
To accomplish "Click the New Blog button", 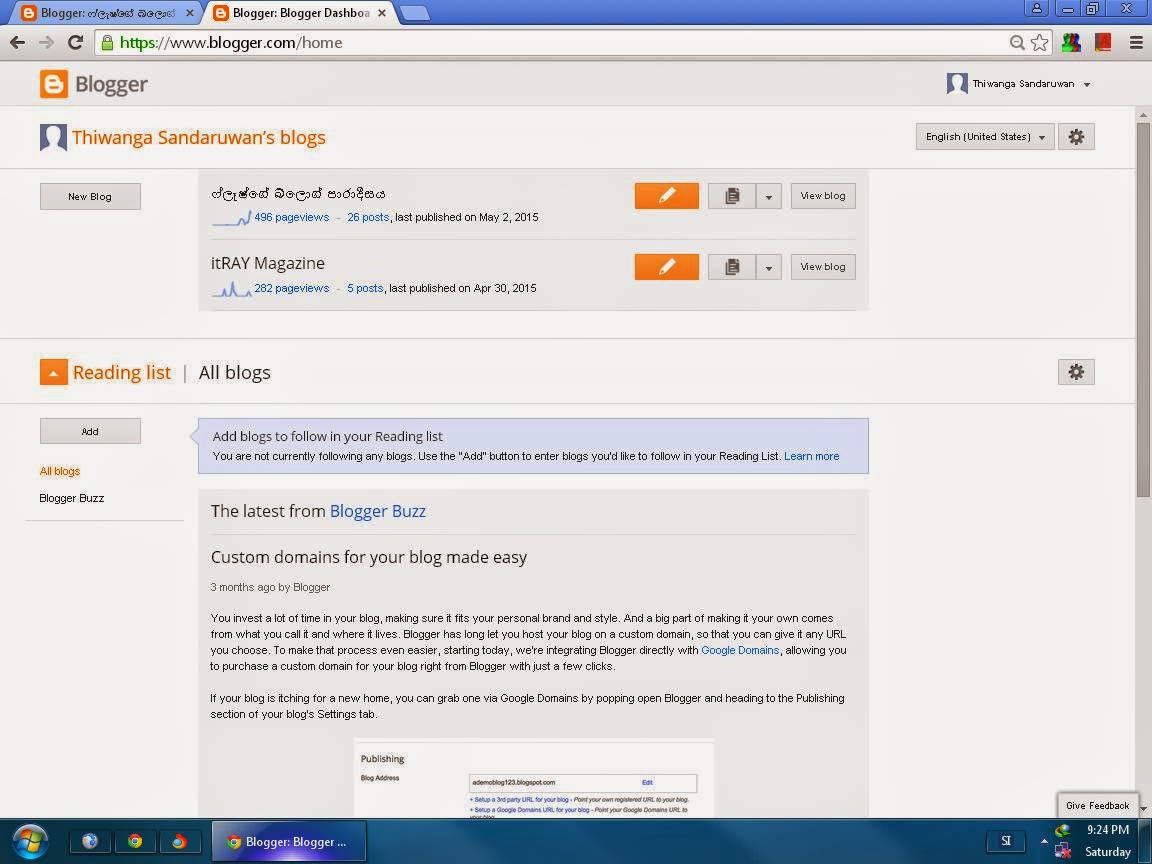I will pos(90,196).
